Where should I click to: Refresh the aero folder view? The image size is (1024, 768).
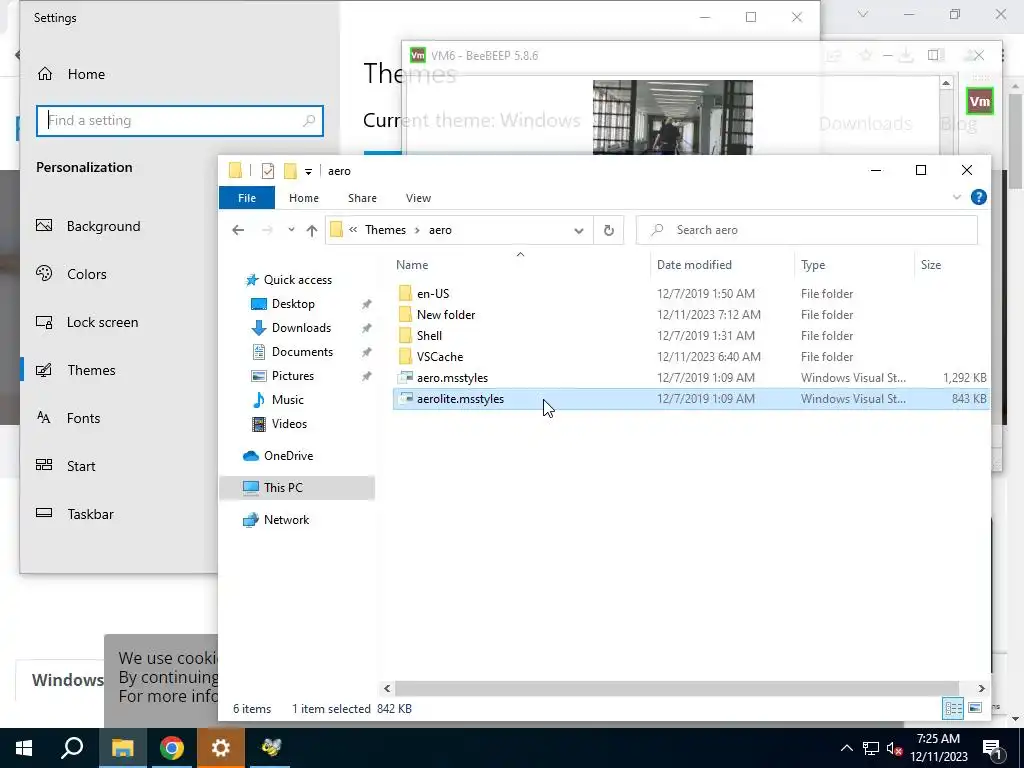(x=609, y=230)
